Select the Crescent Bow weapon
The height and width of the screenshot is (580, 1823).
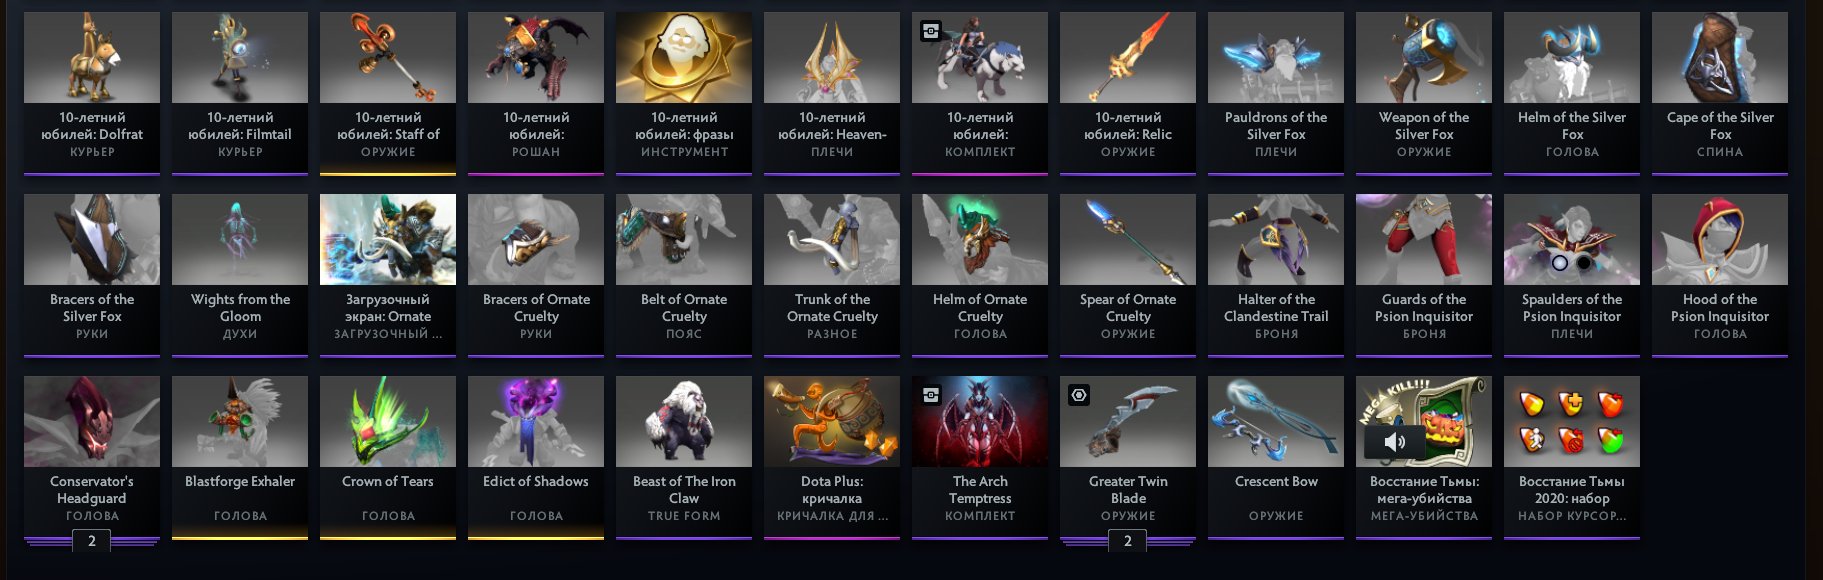[1276, 457]
